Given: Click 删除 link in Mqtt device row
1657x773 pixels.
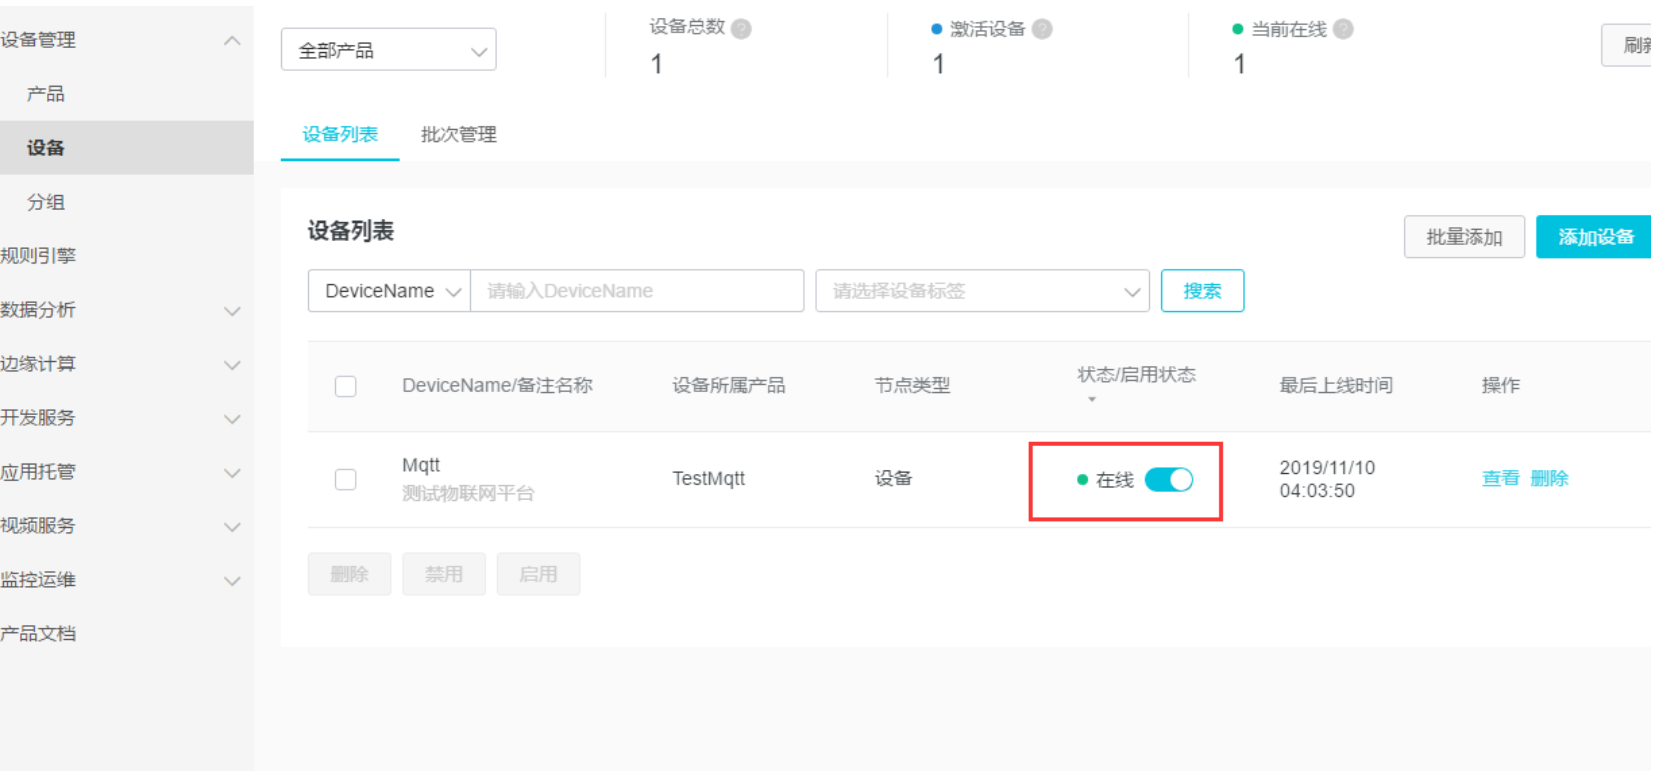Looking at the screenshot, I should point(1549,479).
